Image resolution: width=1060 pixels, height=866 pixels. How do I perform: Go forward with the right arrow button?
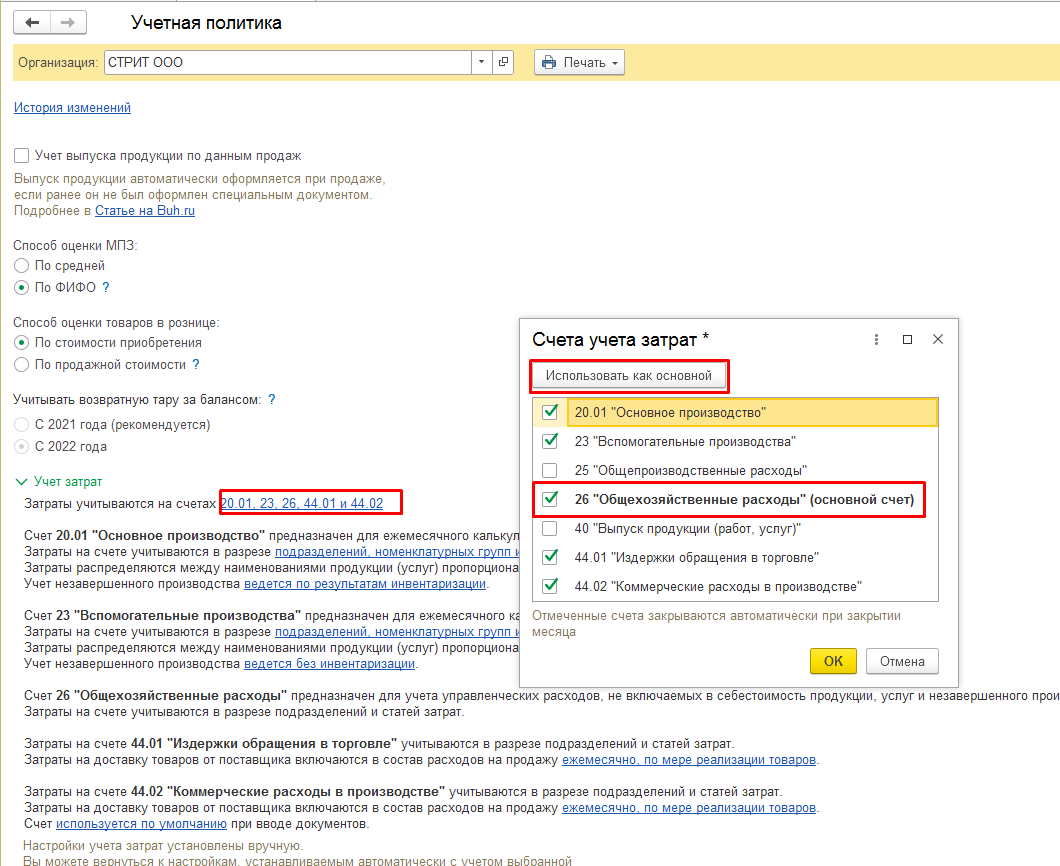click(68, 23)
